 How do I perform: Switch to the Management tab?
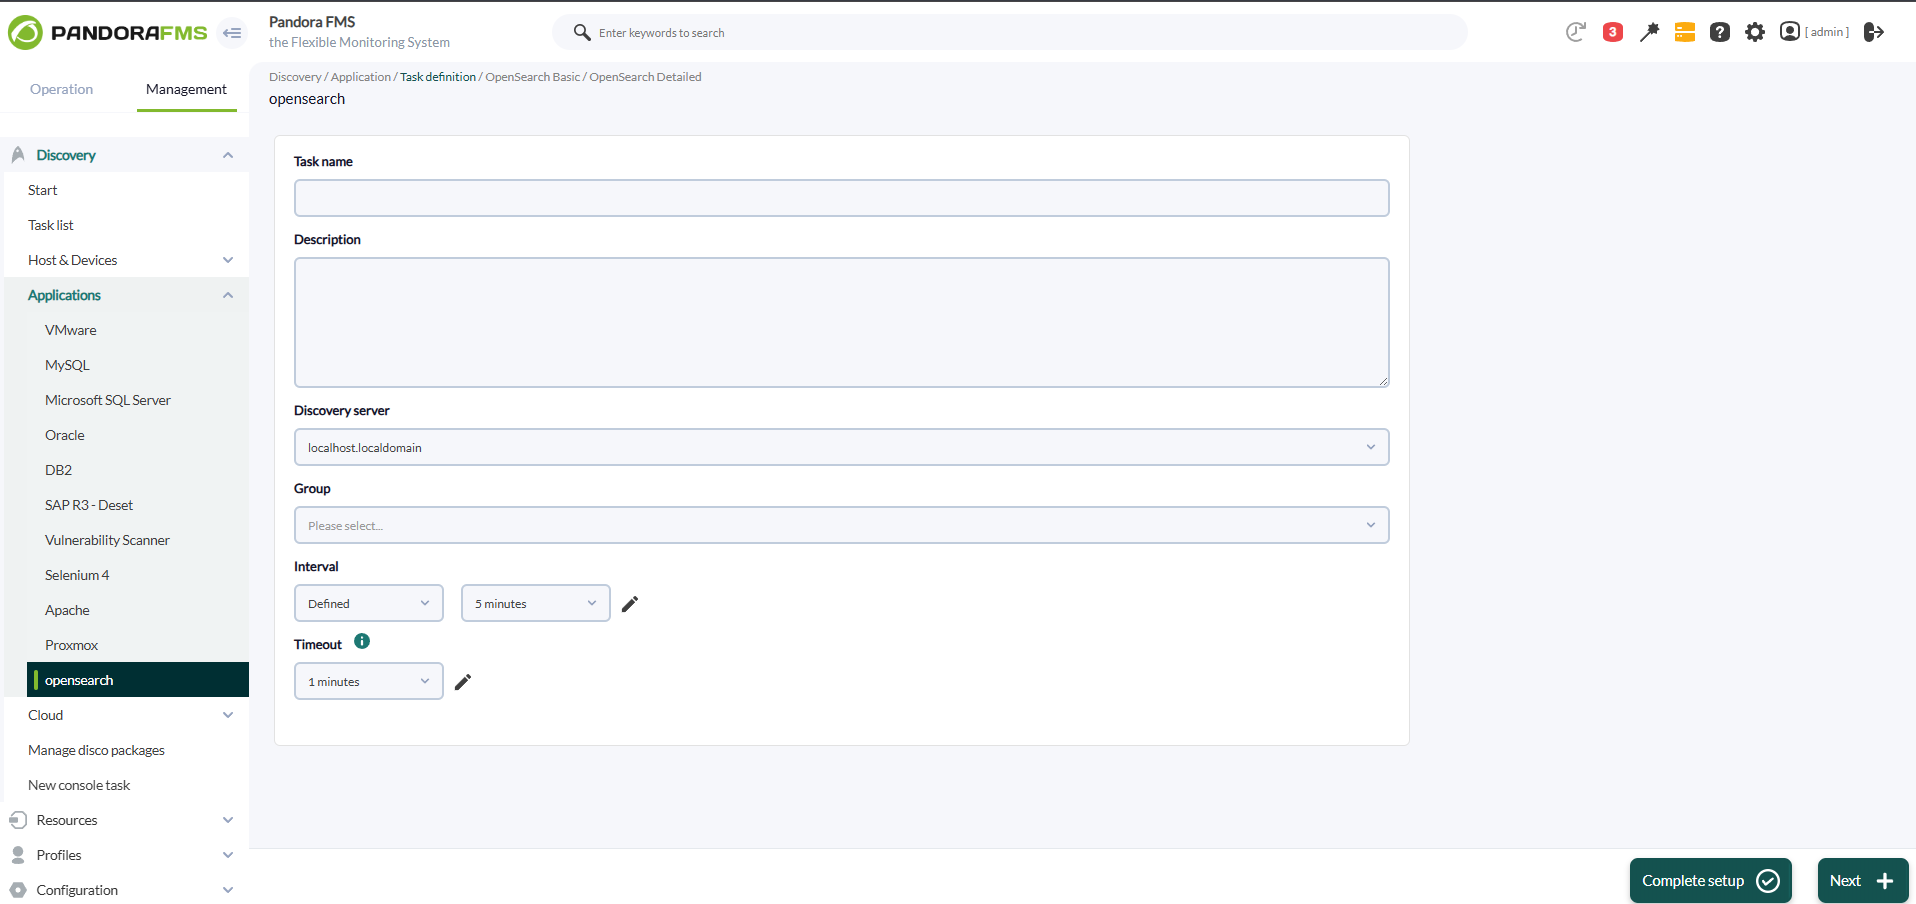pyautogui.click(x=186, y=89)
